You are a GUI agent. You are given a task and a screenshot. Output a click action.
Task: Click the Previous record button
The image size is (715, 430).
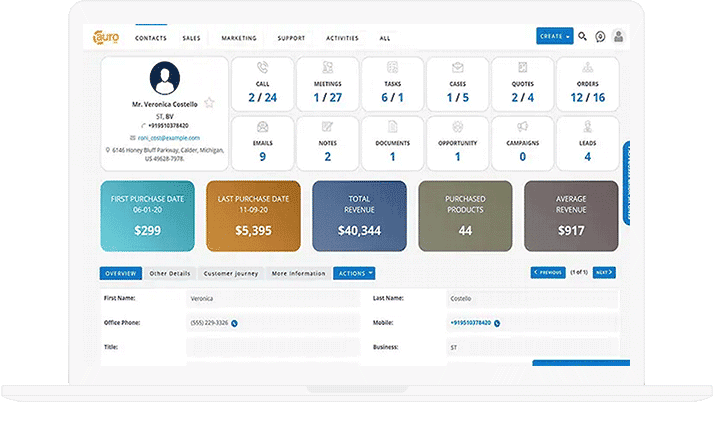(x=548, y=272)
